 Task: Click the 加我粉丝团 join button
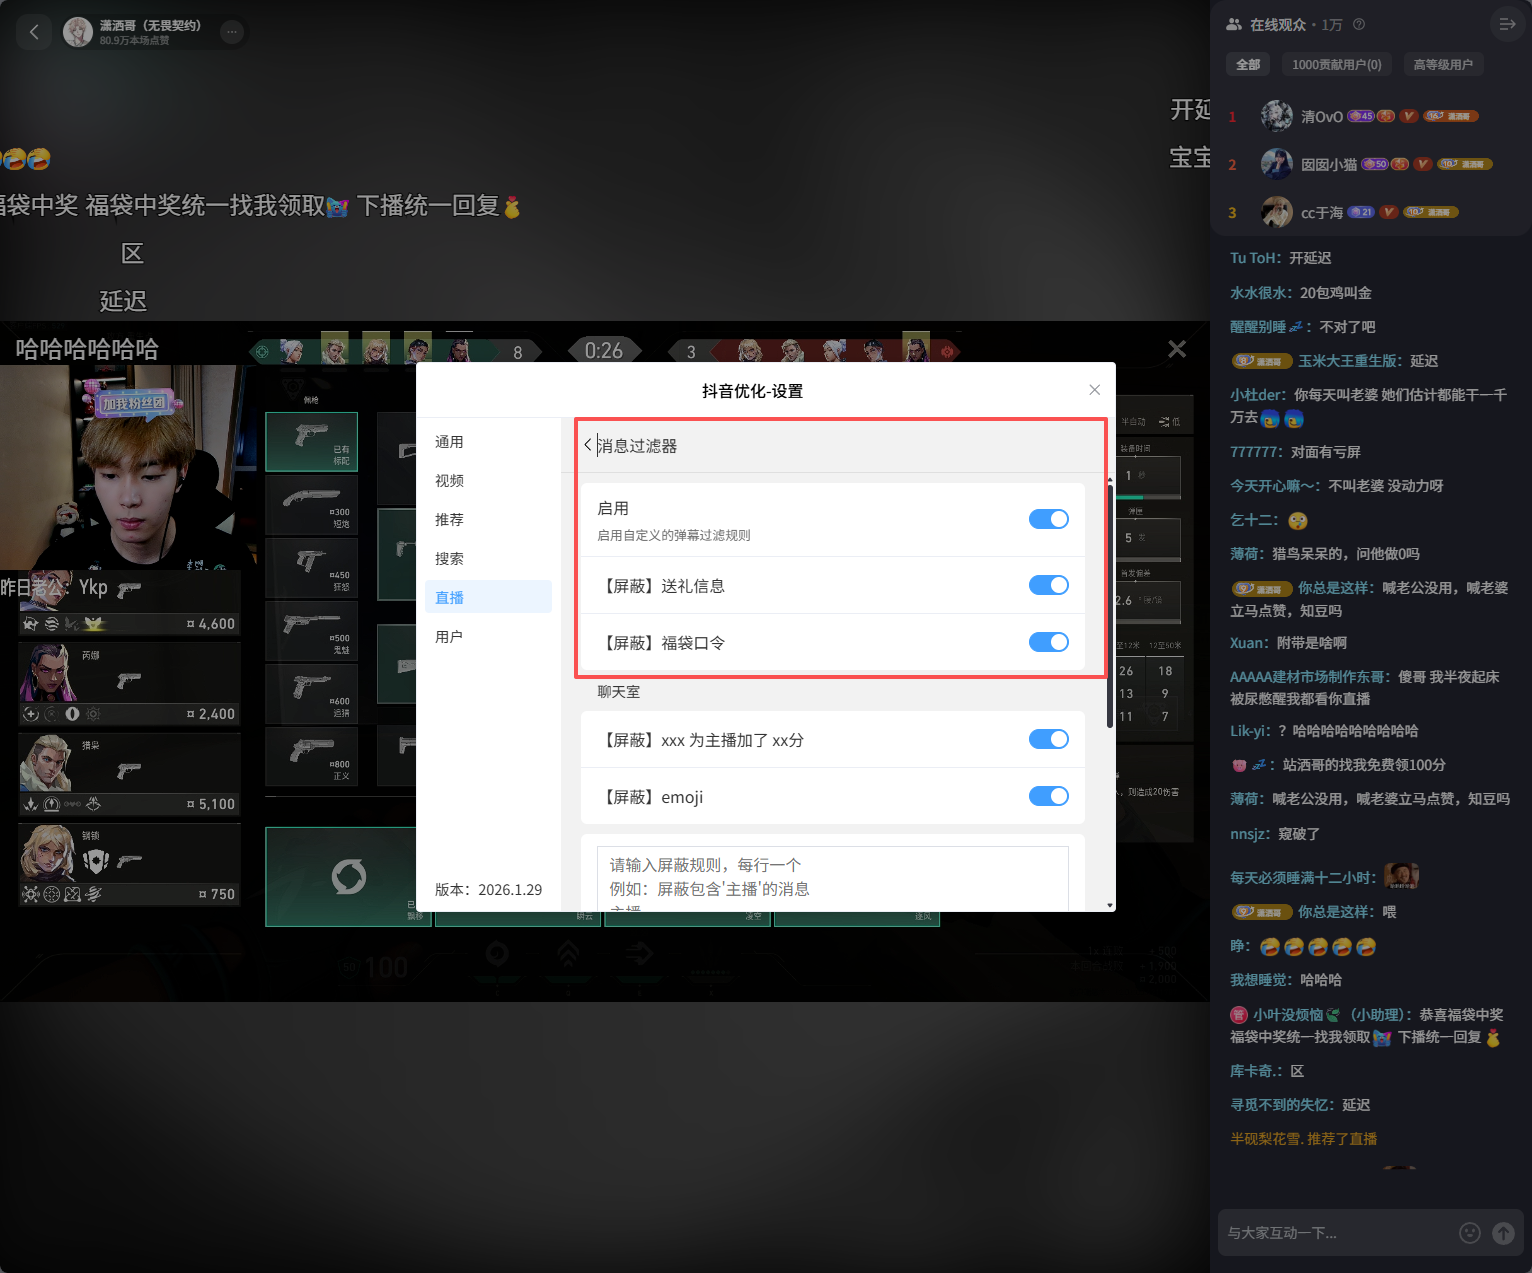(x=134, y=403)
